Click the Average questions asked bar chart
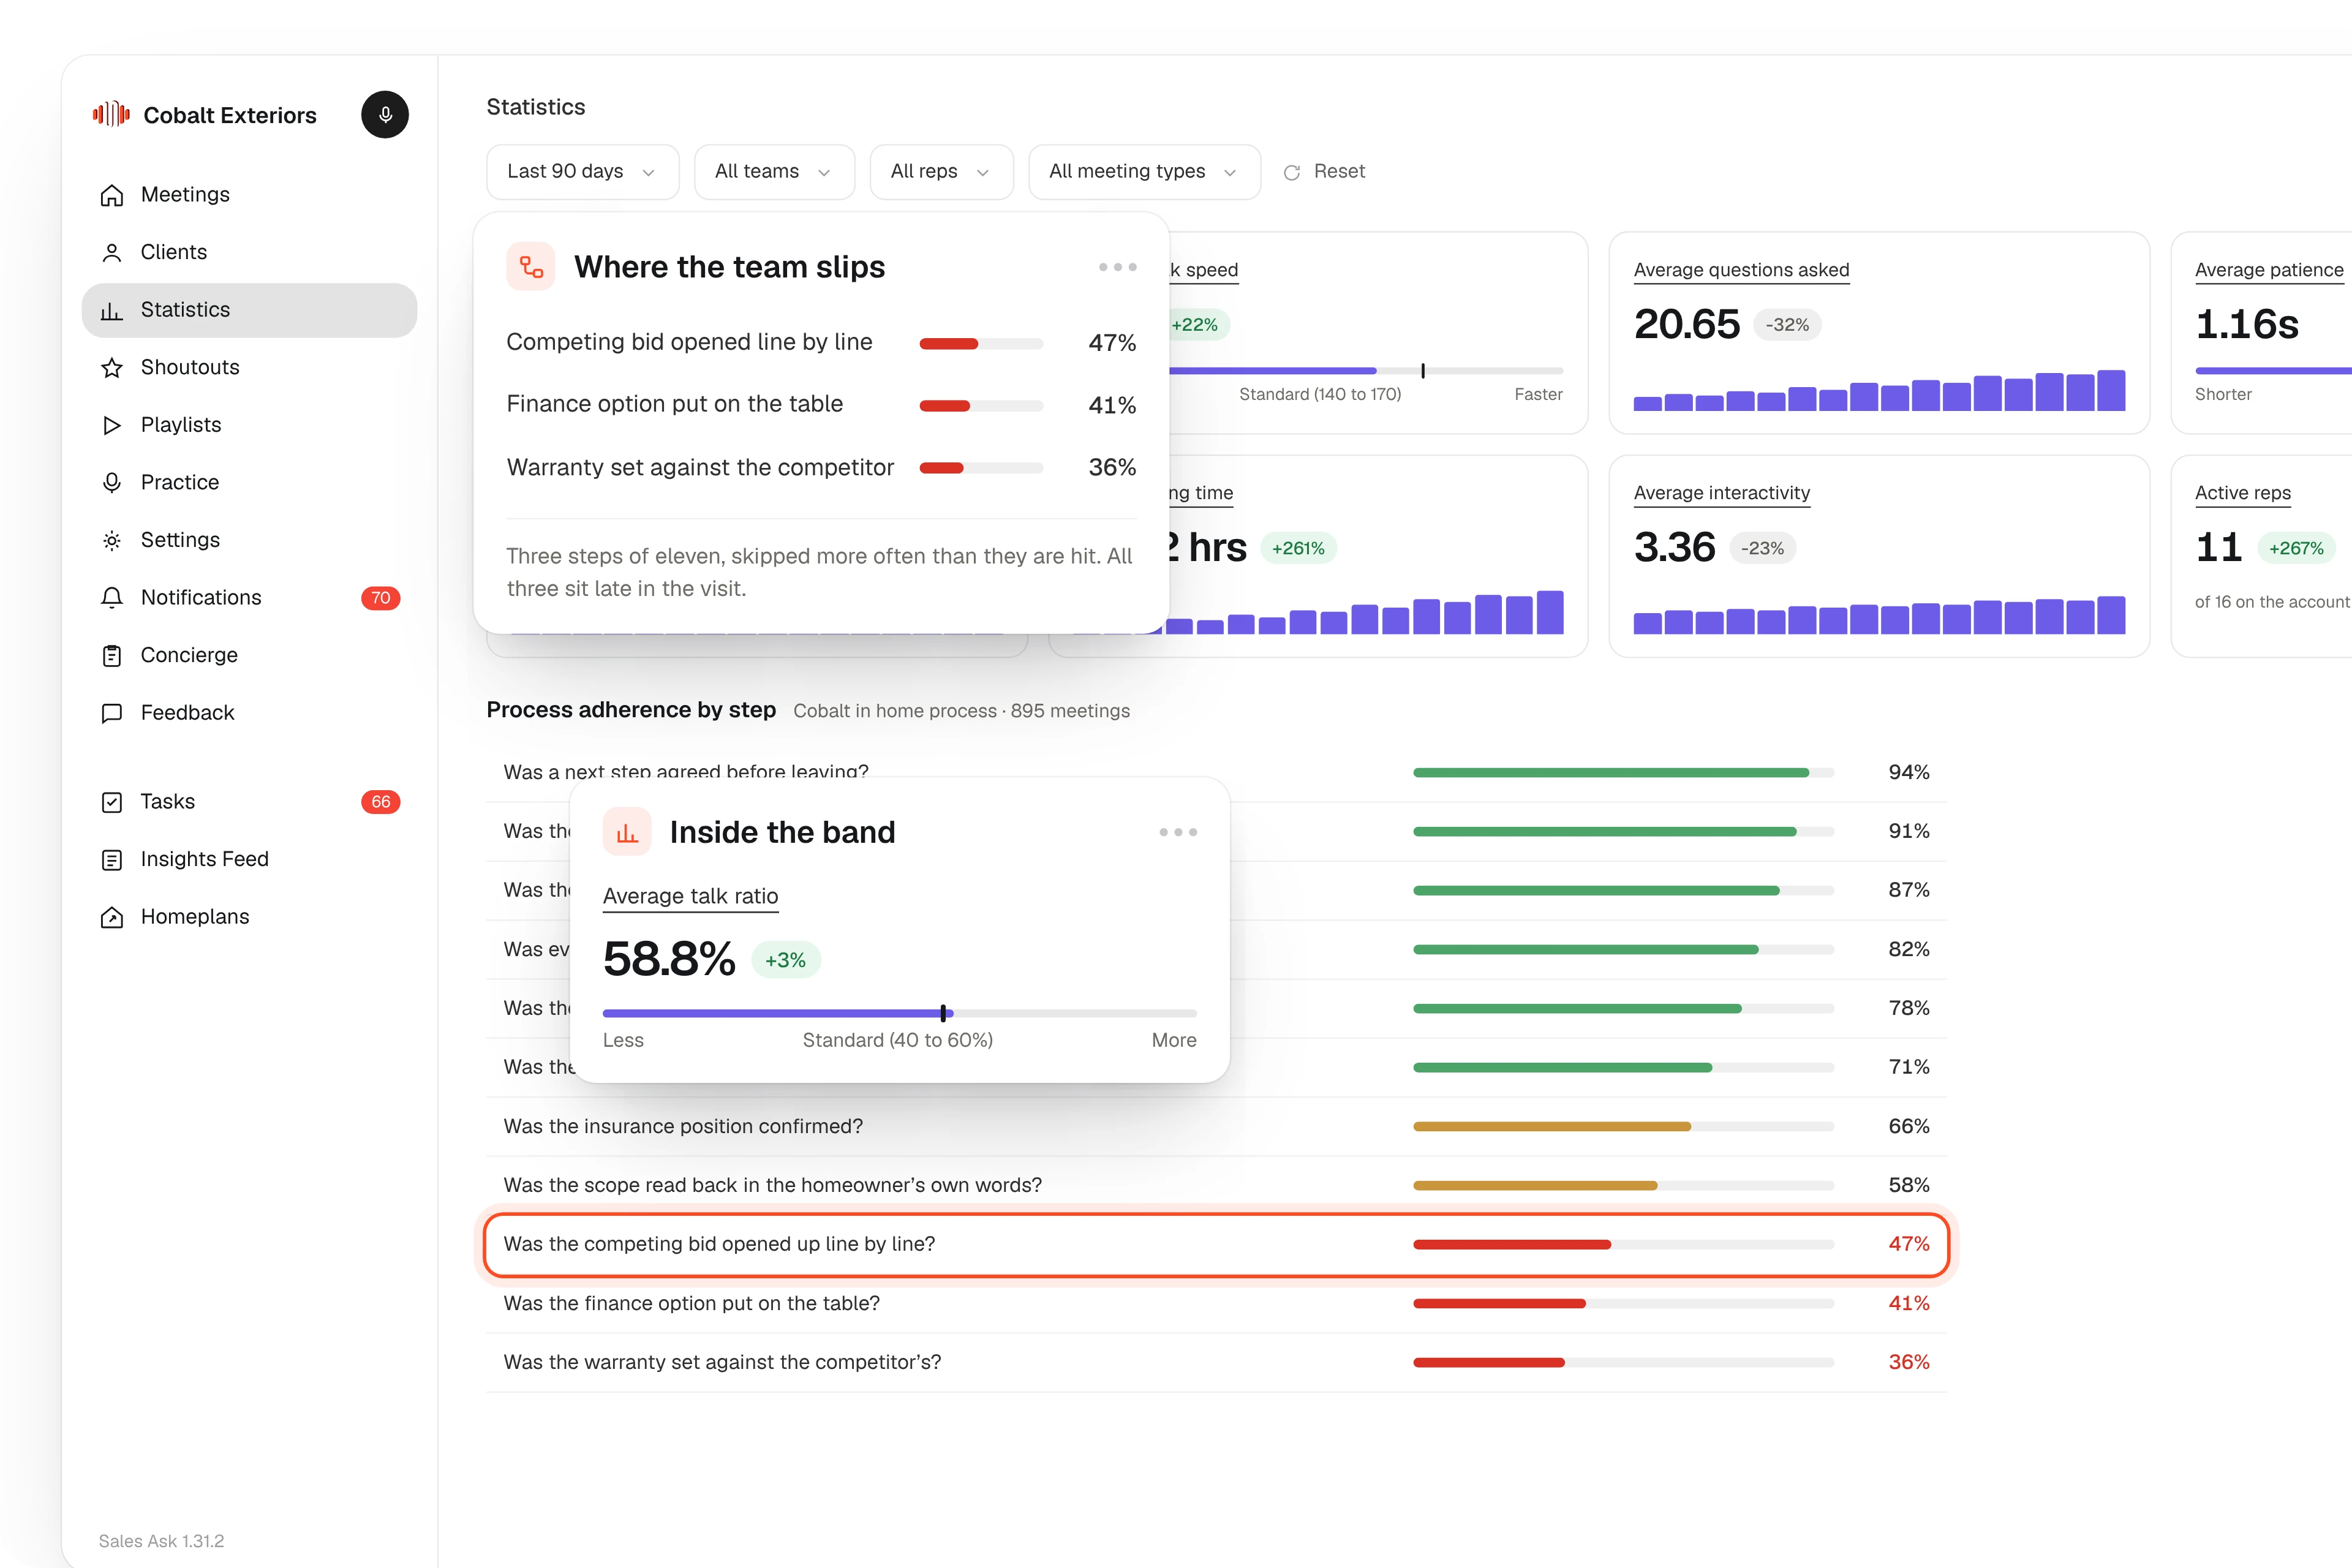This screenshot has height=1568, width=2352. [1879, 391]
